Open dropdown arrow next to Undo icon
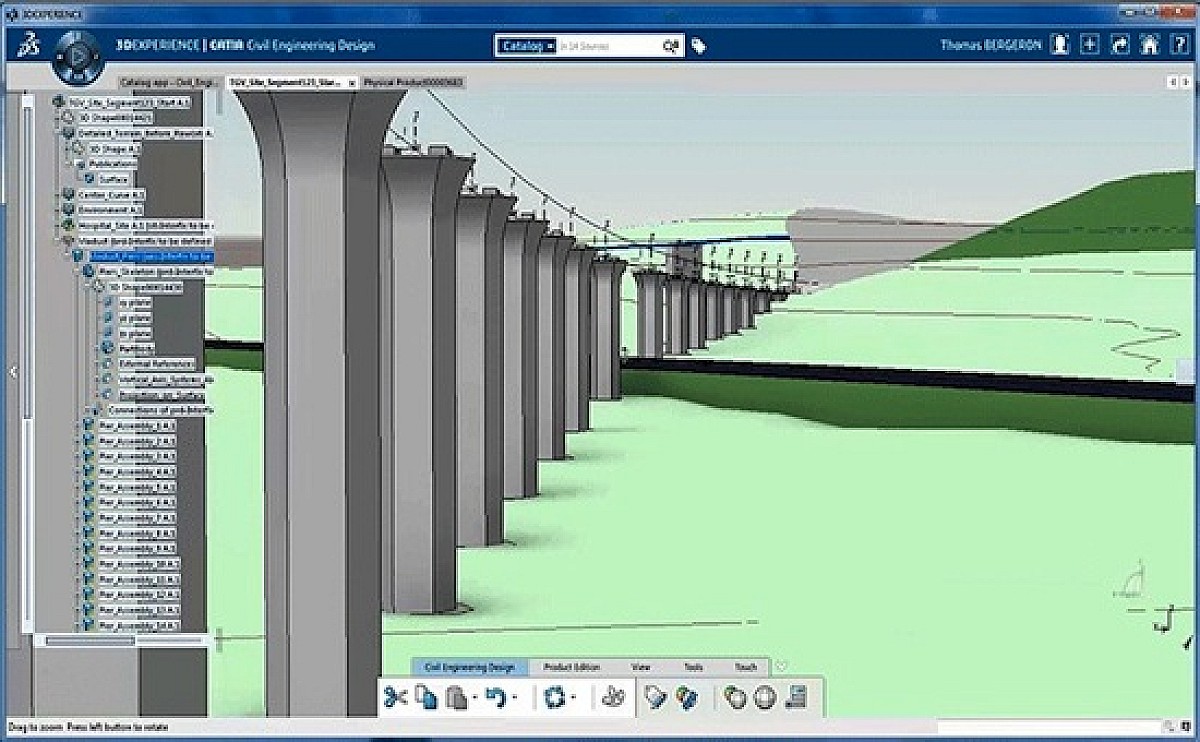 click(514, 699)
